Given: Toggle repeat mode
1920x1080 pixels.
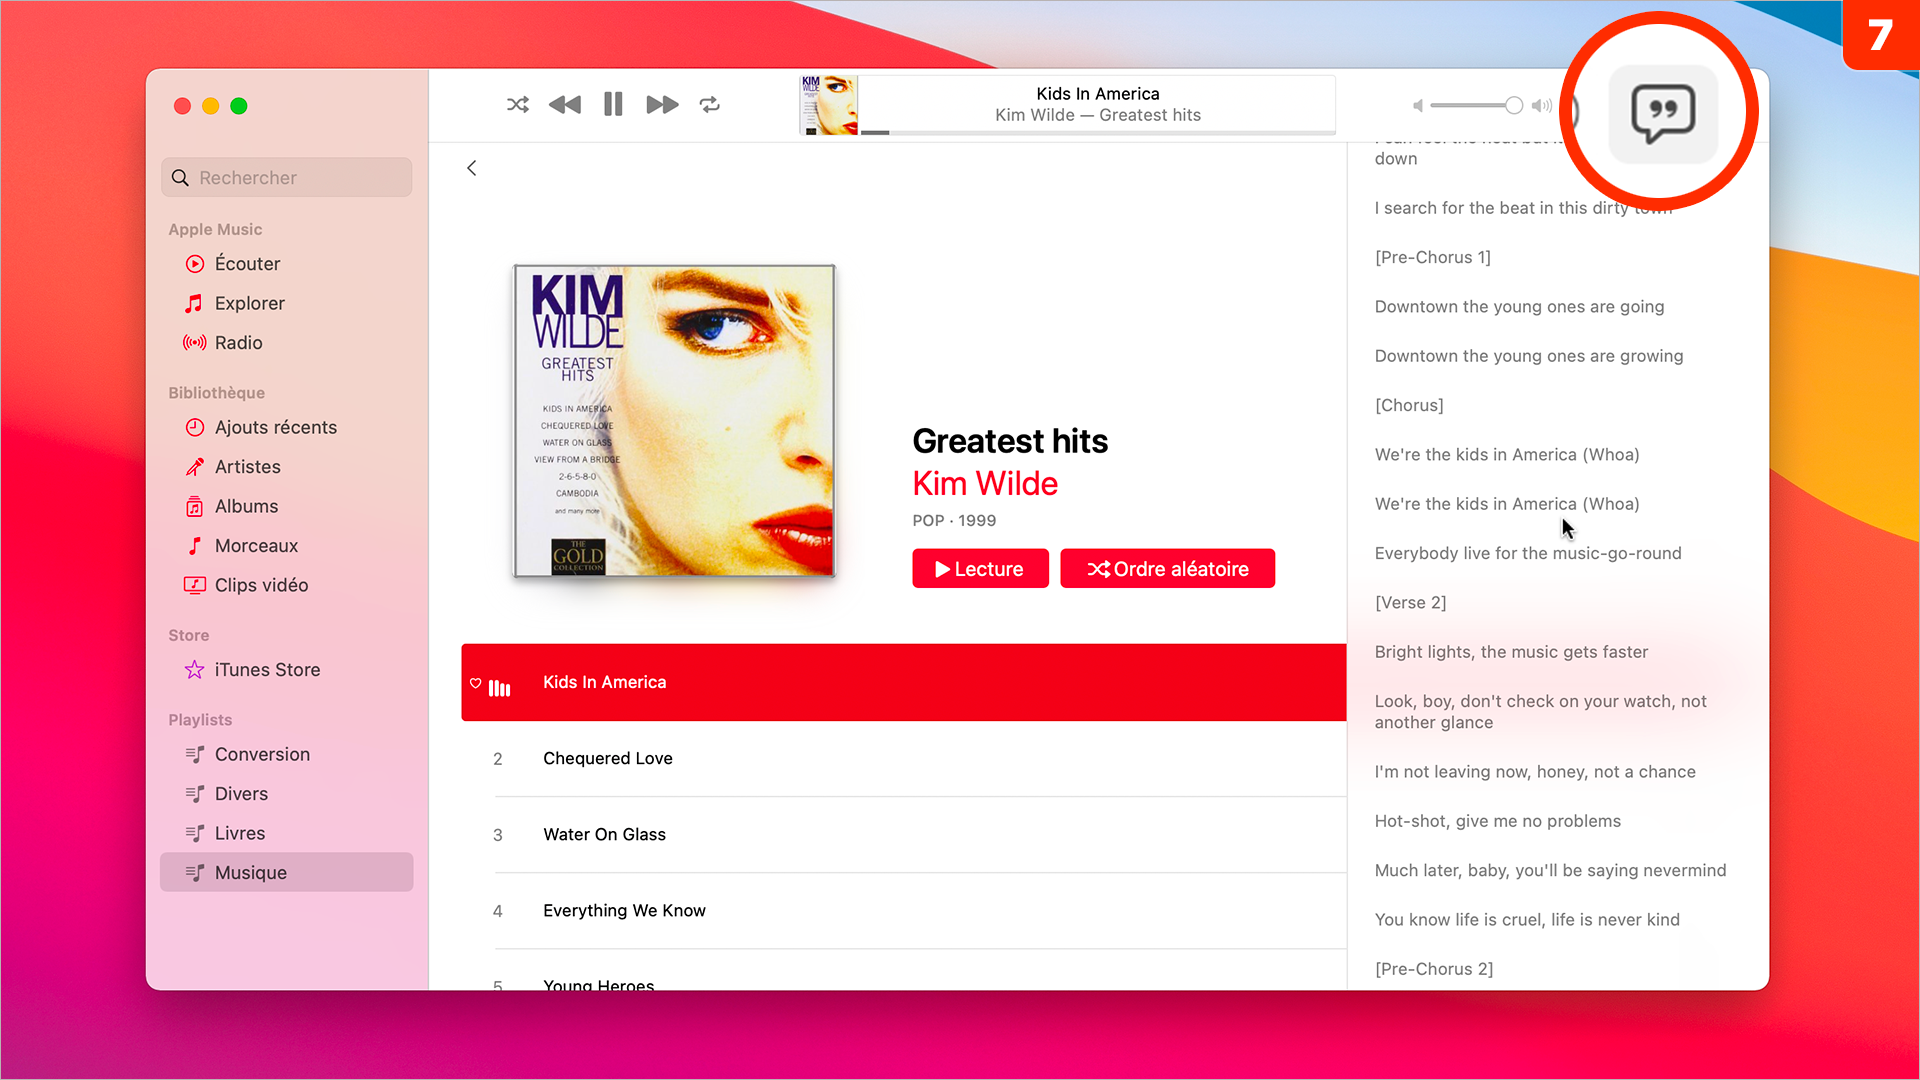Looking at the screenshot, I should (710, 105).
